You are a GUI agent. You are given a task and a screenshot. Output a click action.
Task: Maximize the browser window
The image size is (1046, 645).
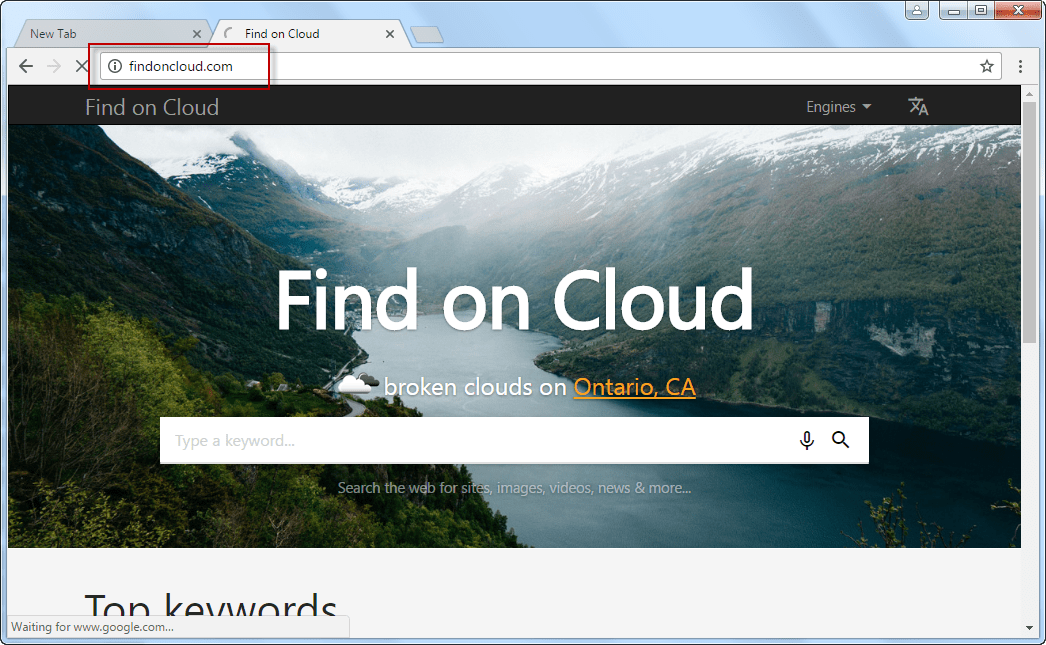(981, 10)
